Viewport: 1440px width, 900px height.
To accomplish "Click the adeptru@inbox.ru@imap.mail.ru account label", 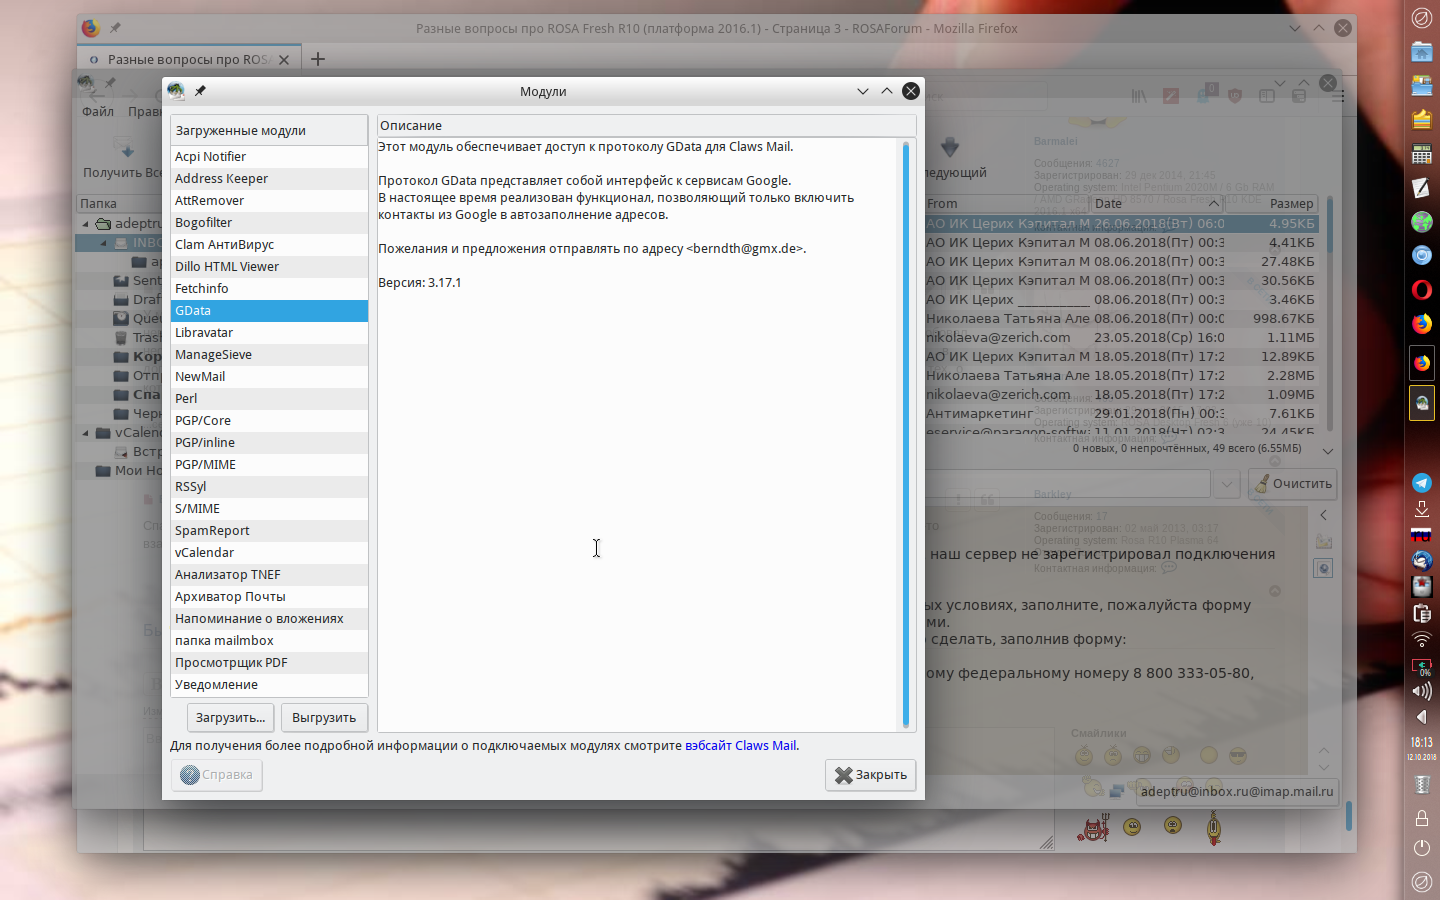I will [x=1237, y=792].
